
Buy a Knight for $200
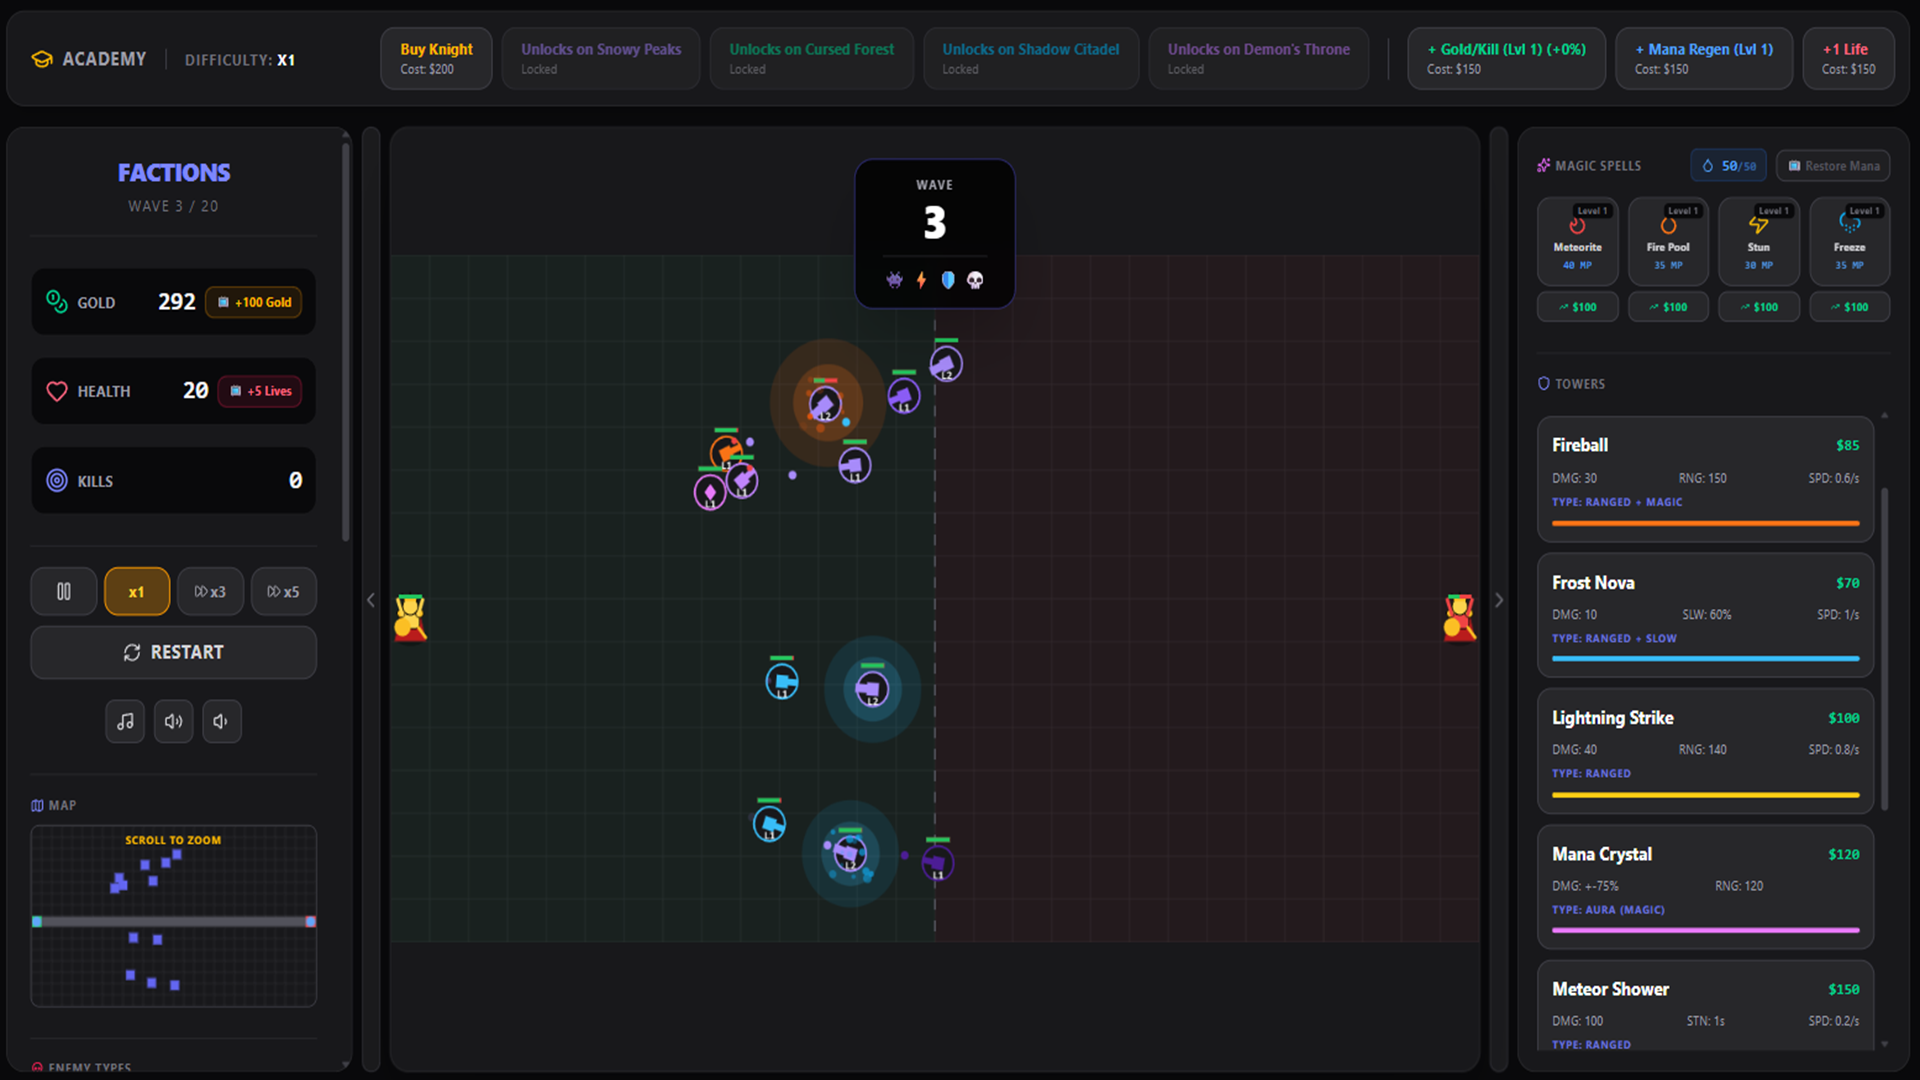[x=436, y=58]
